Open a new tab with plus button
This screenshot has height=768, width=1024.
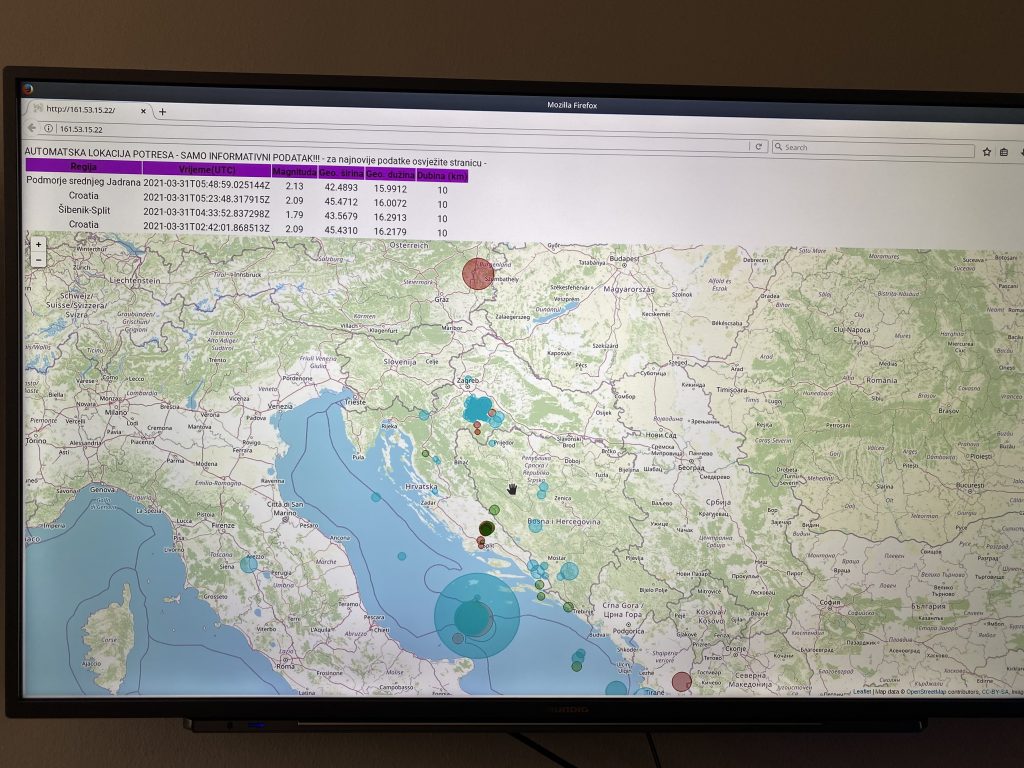(x=162, y=111)
